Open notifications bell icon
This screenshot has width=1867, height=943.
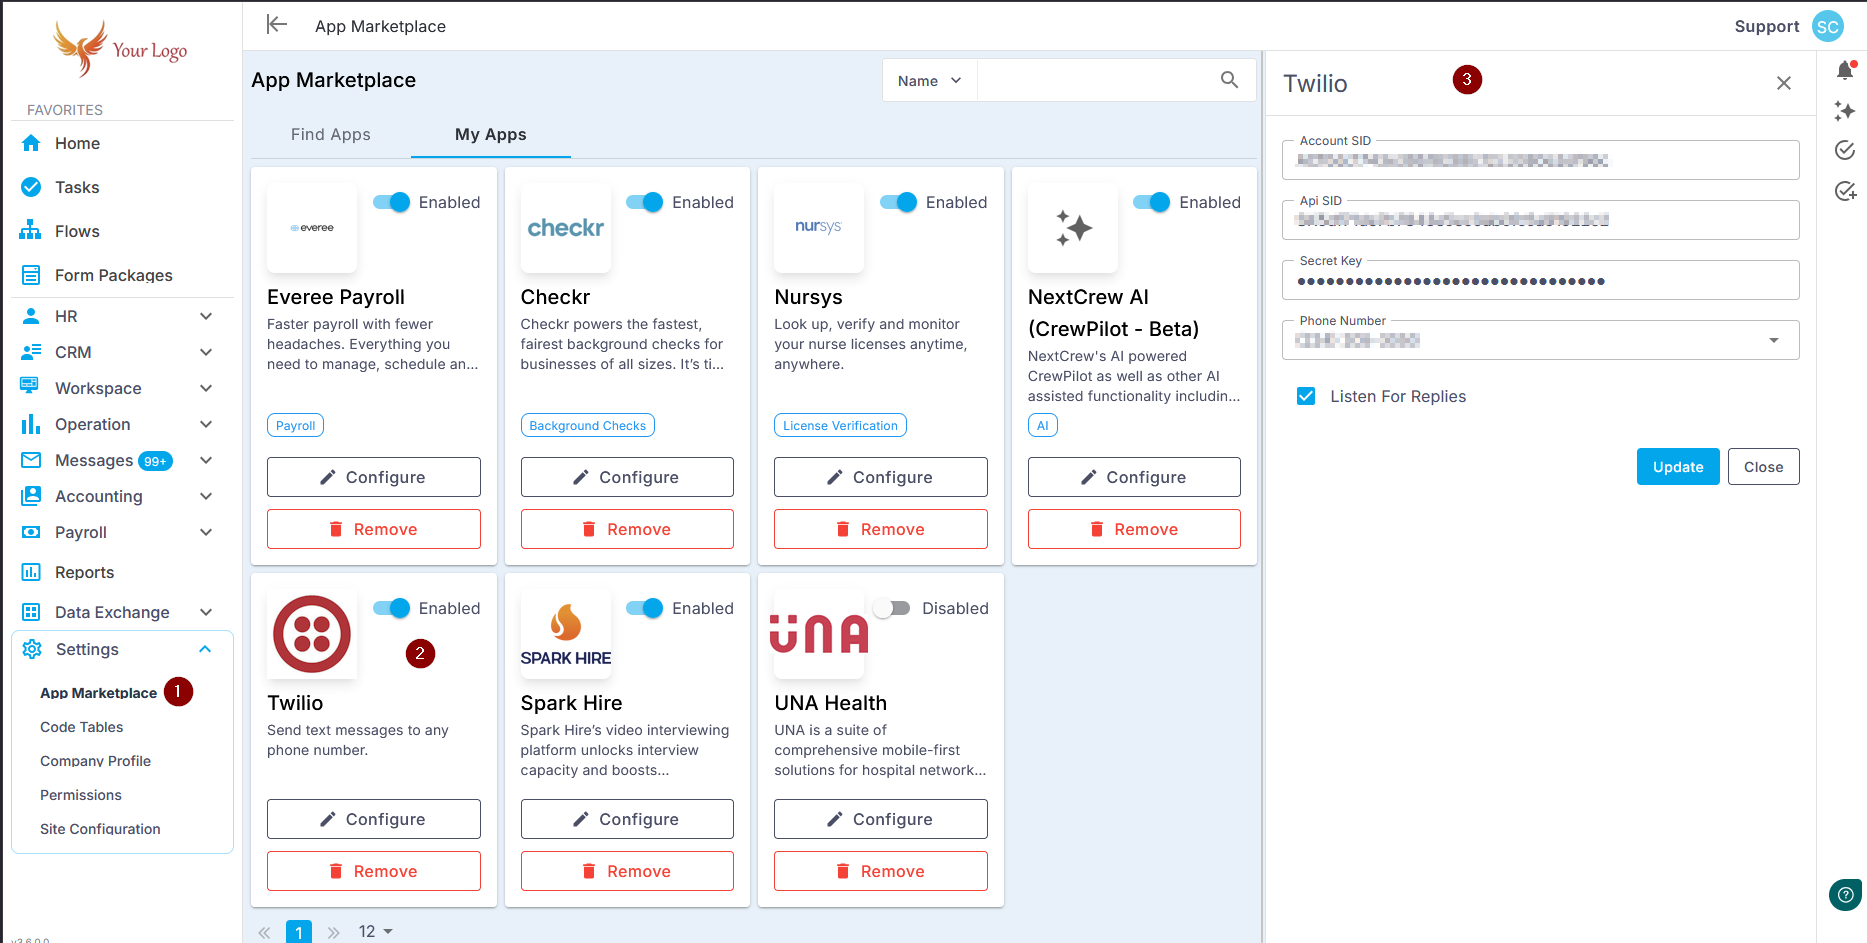1845,70
